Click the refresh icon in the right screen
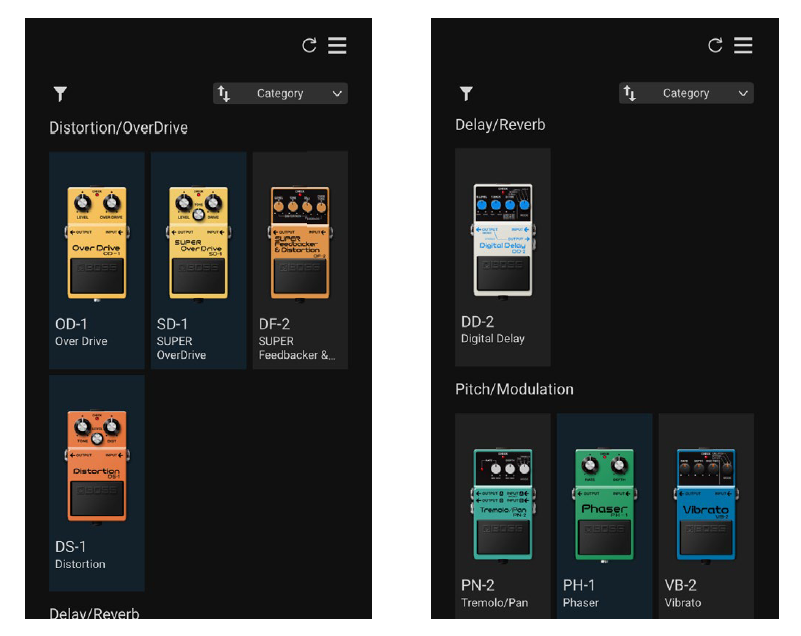The image size is (801, 636). click(x=715, y=45)
